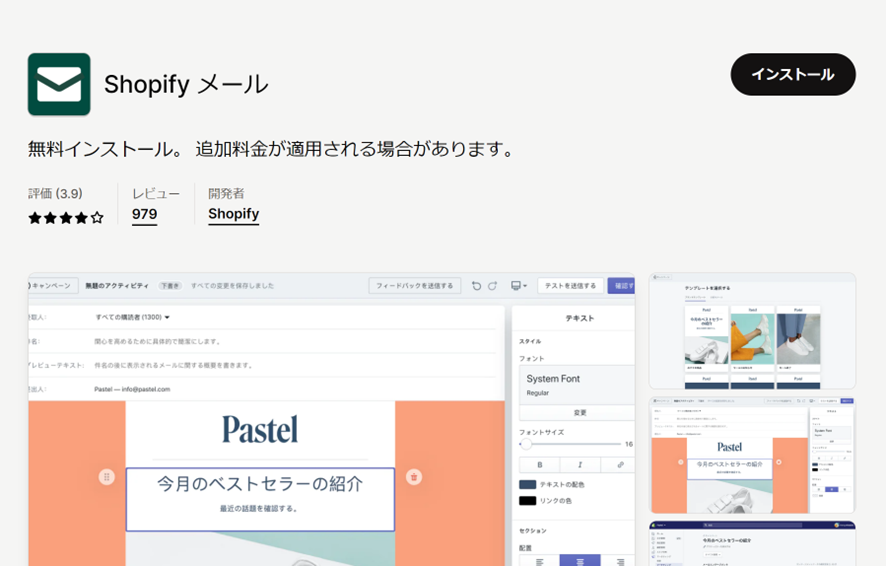Open the black リンクの色 color swatch
This screenshot has height=566, width=886.
(x=528, y=500)
